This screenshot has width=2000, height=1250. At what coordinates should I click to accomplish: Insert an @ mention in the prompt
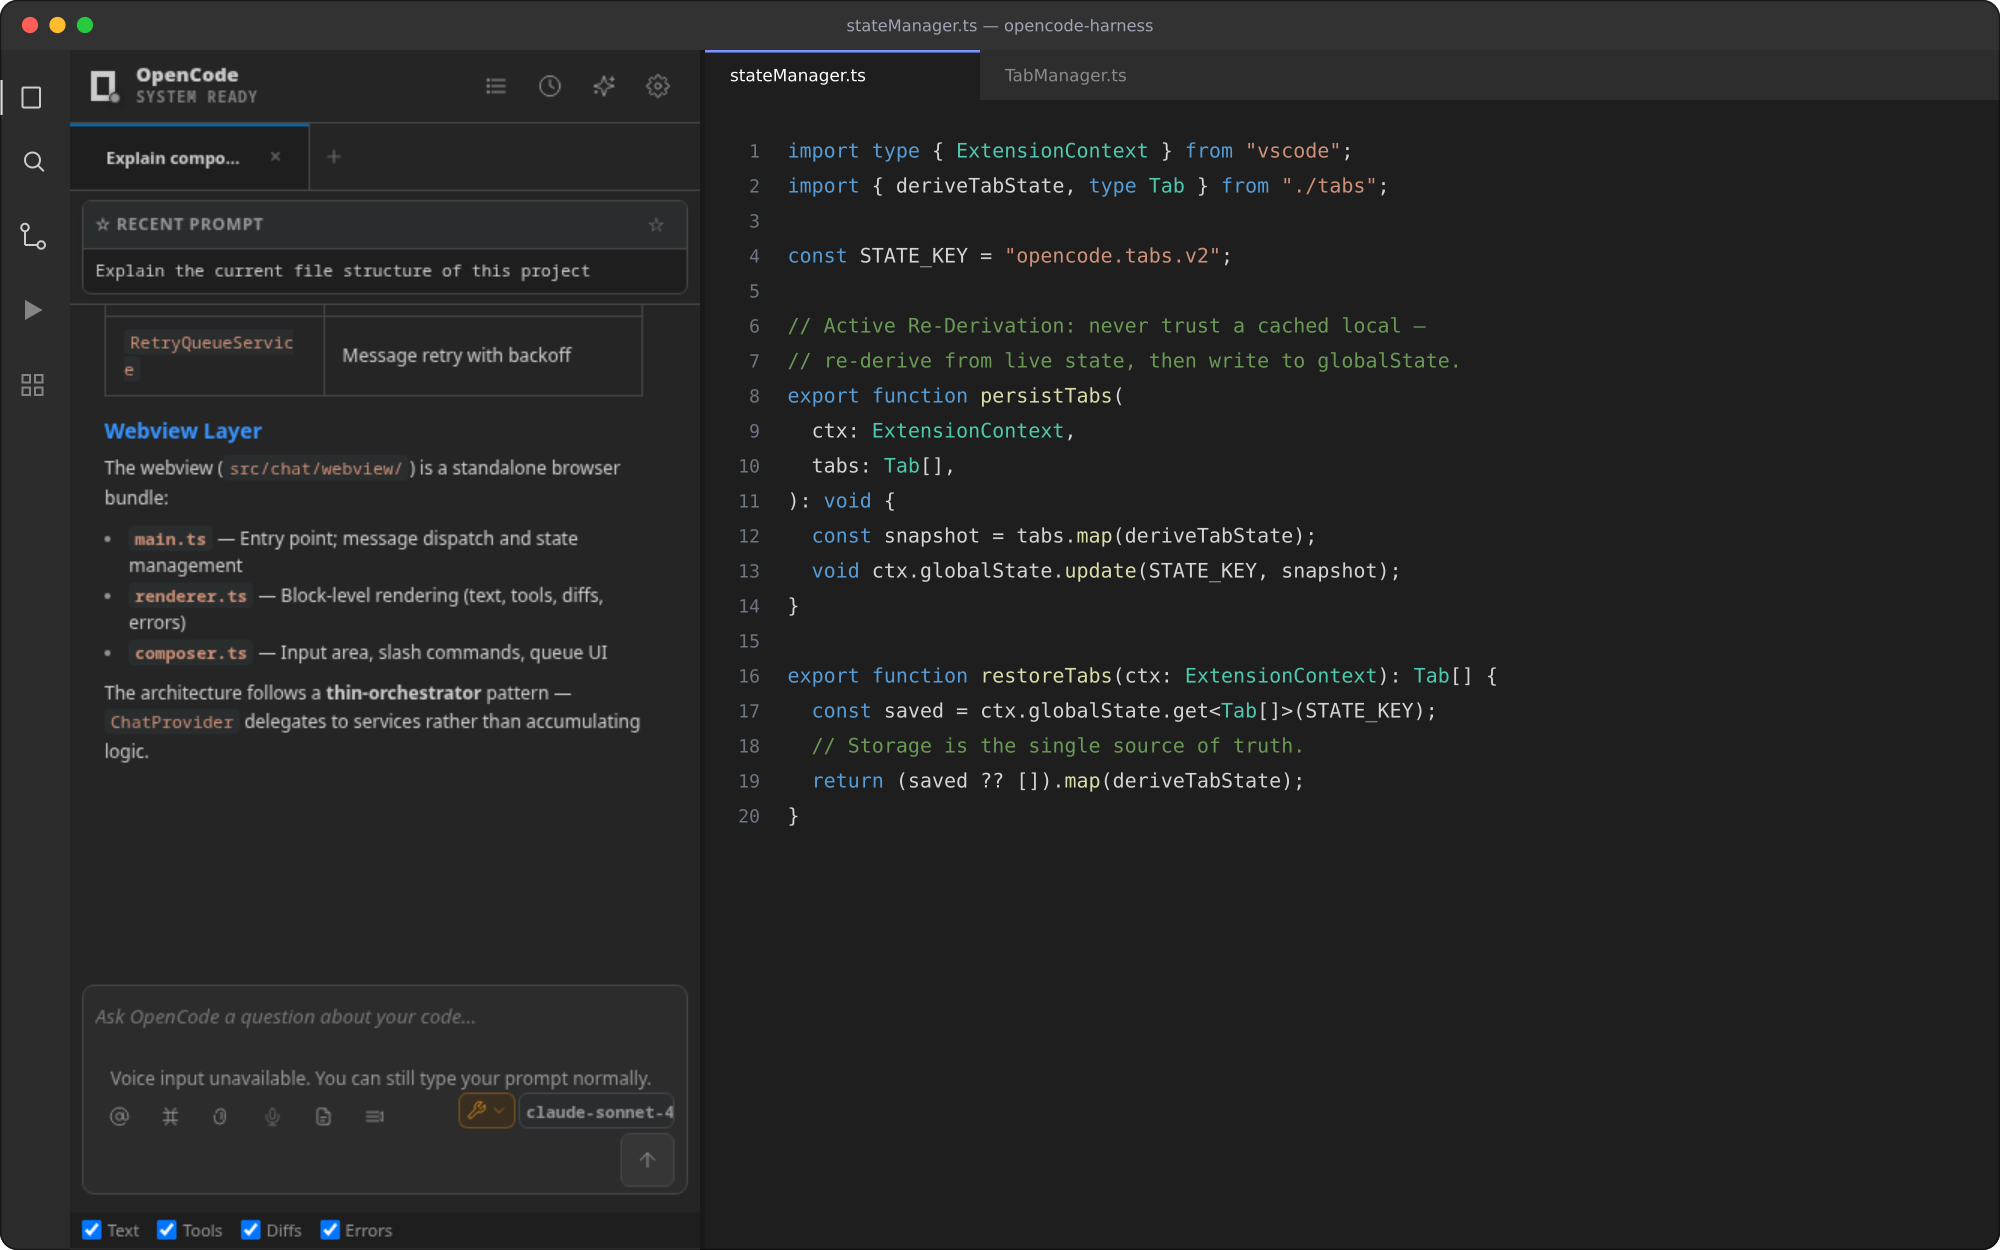(119, 1116)
